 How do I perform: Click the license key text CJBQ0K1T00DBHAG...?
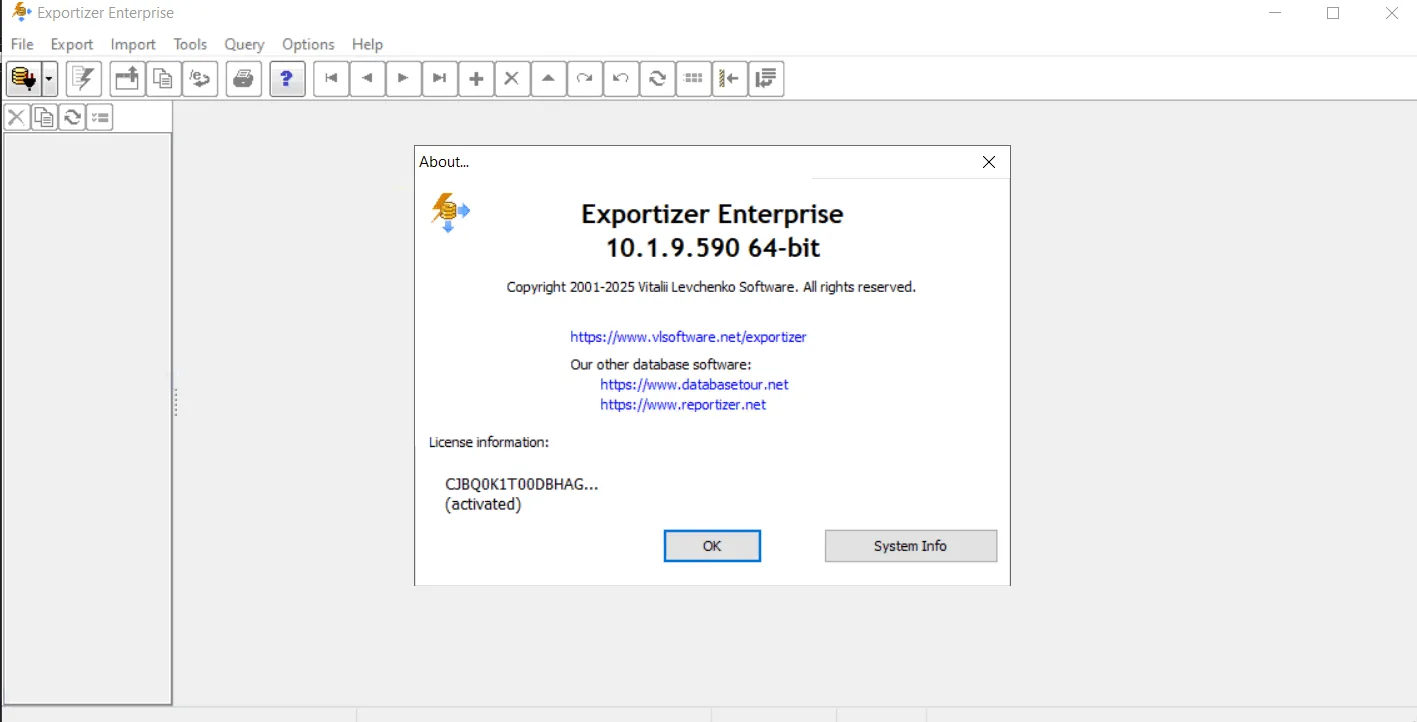point(522,484)
